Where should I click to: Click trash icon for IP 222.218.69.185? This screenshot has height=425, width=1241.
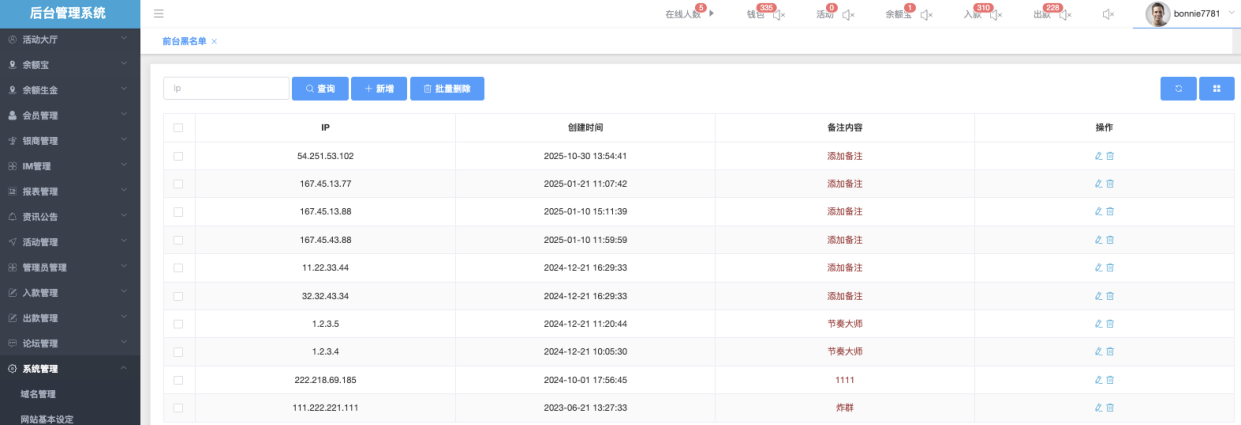(x=1110, y=380)
